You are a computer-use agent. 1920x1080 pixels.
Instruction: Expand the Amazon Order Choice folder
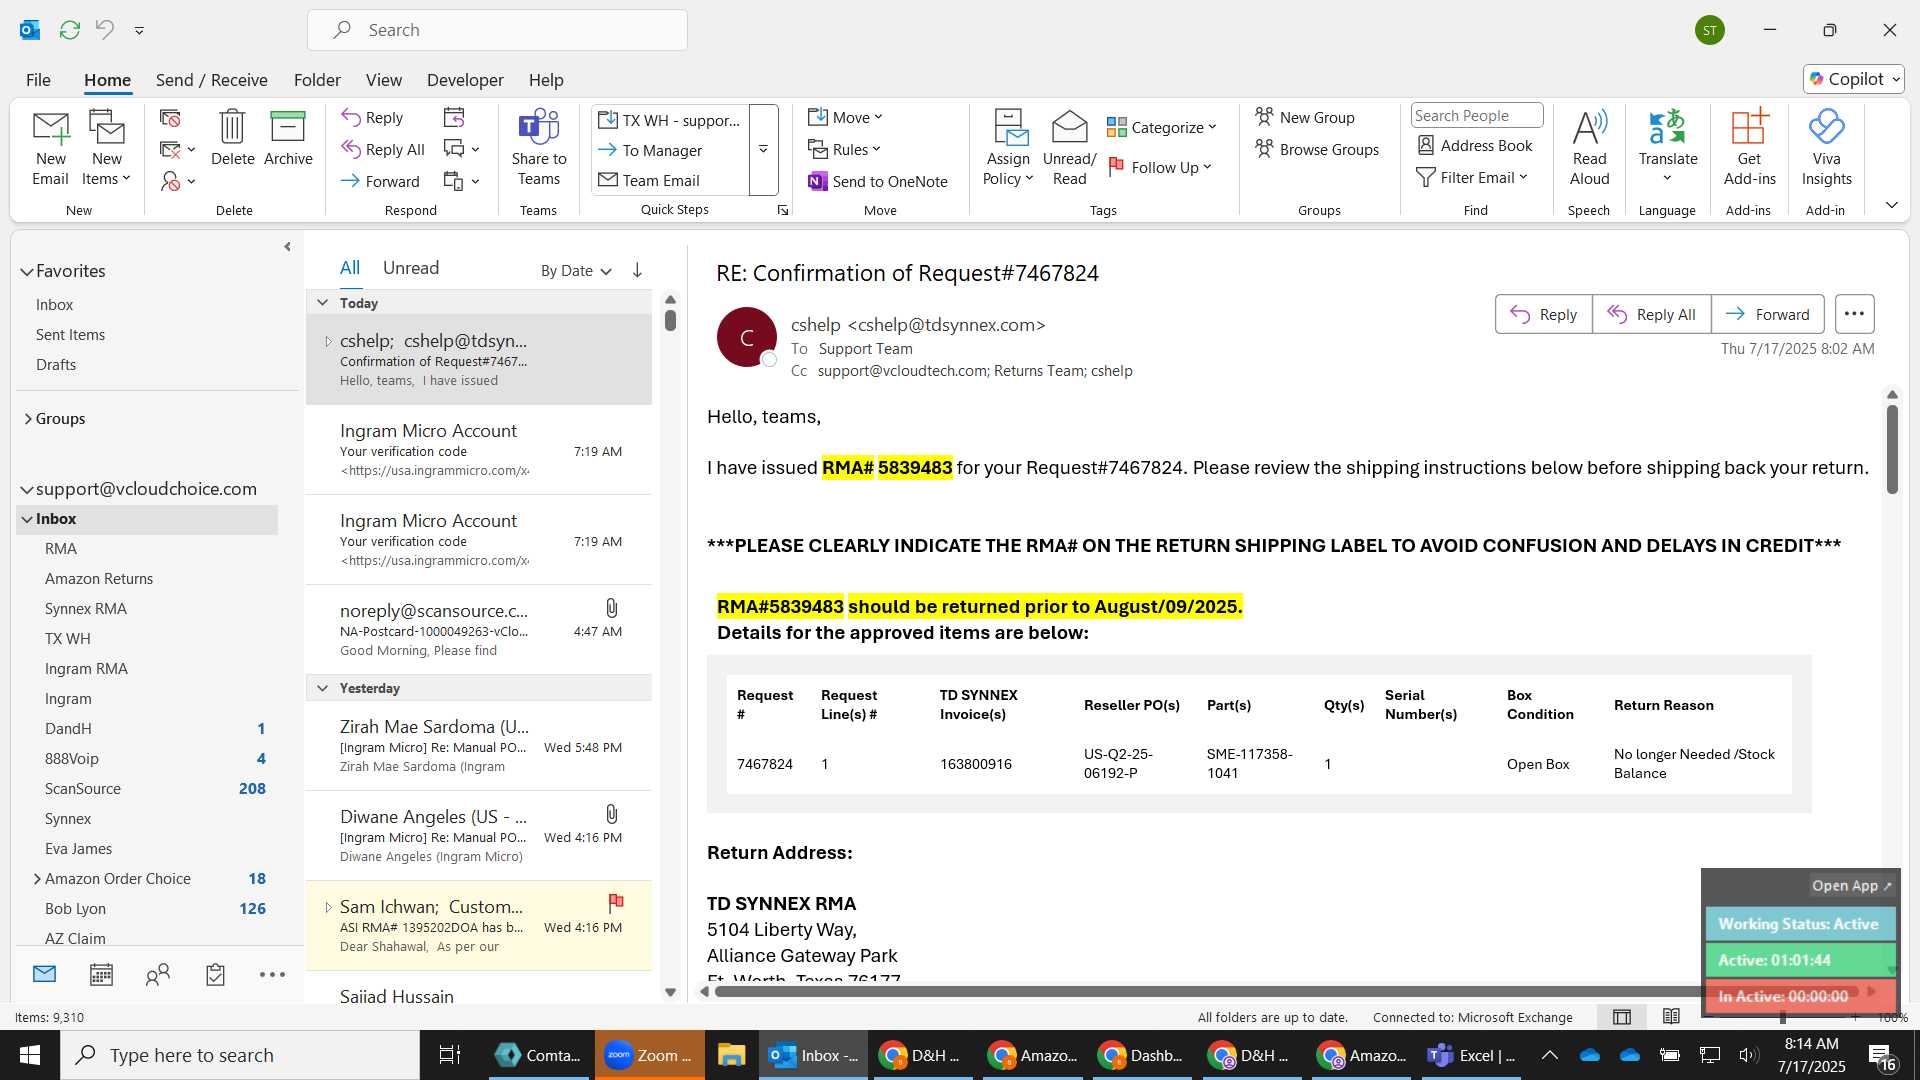pos(37,879)
